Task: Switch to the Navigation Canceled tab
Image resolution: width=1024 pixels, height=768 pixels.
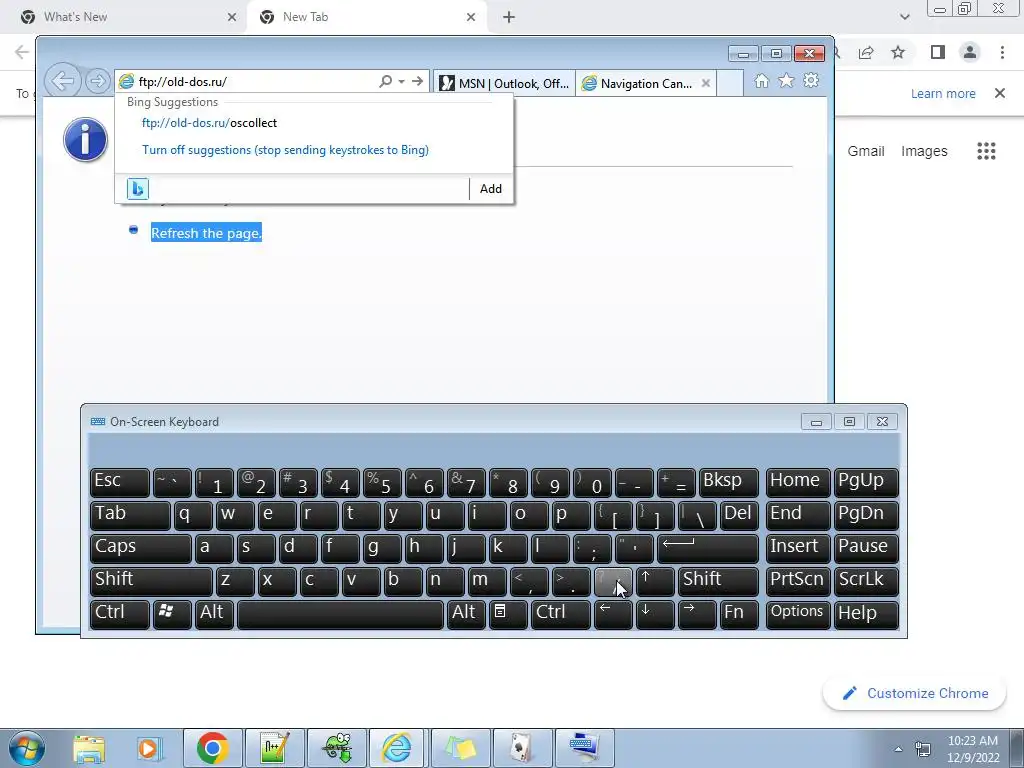Action: coord(639,83)
